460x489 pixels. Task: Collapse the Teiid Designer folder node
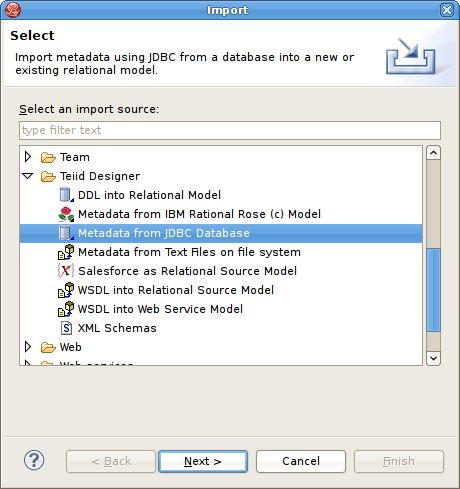tap(28, 176)
